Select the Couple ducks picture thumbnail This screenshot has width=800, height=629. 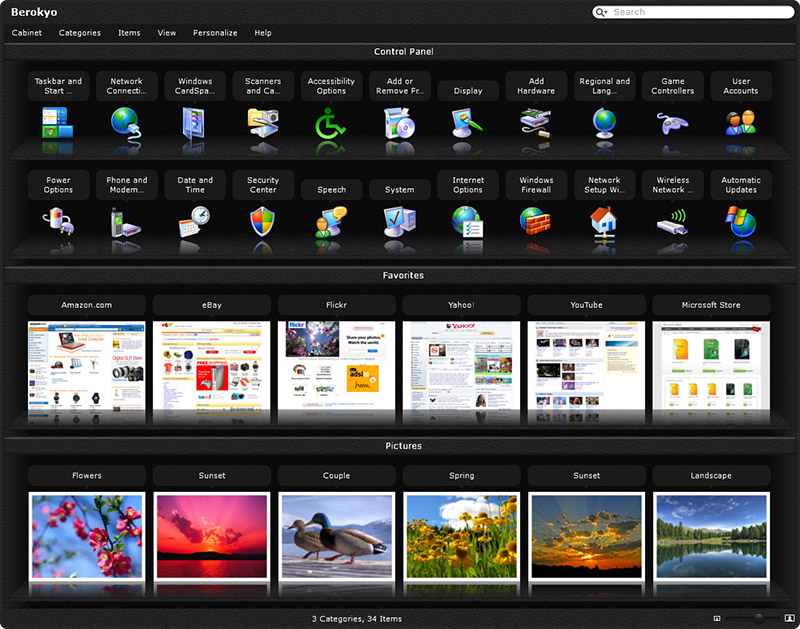click(337, 536)
